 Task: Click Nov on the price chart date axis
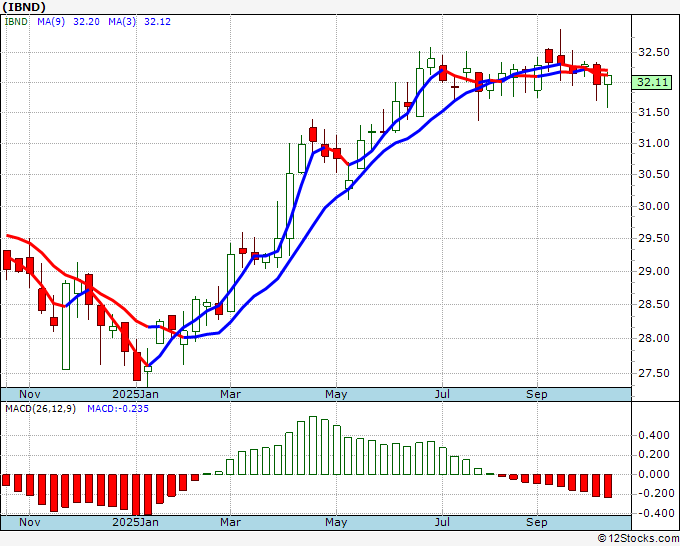[x=29, y=394]
